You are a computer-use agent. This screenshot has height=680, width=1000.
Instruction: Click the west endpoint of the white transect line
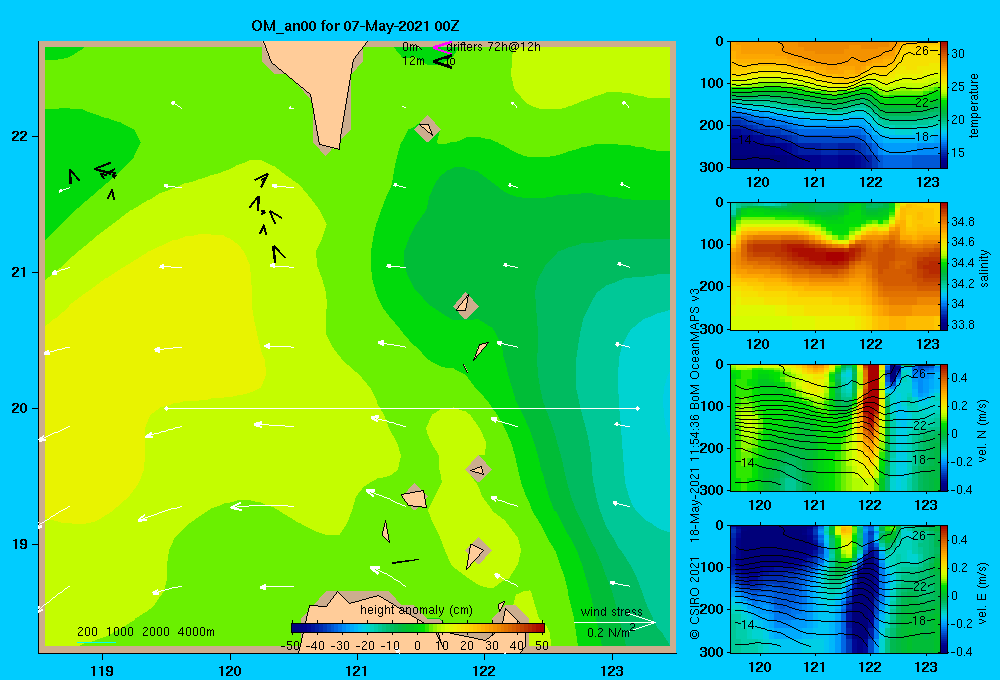166,408
